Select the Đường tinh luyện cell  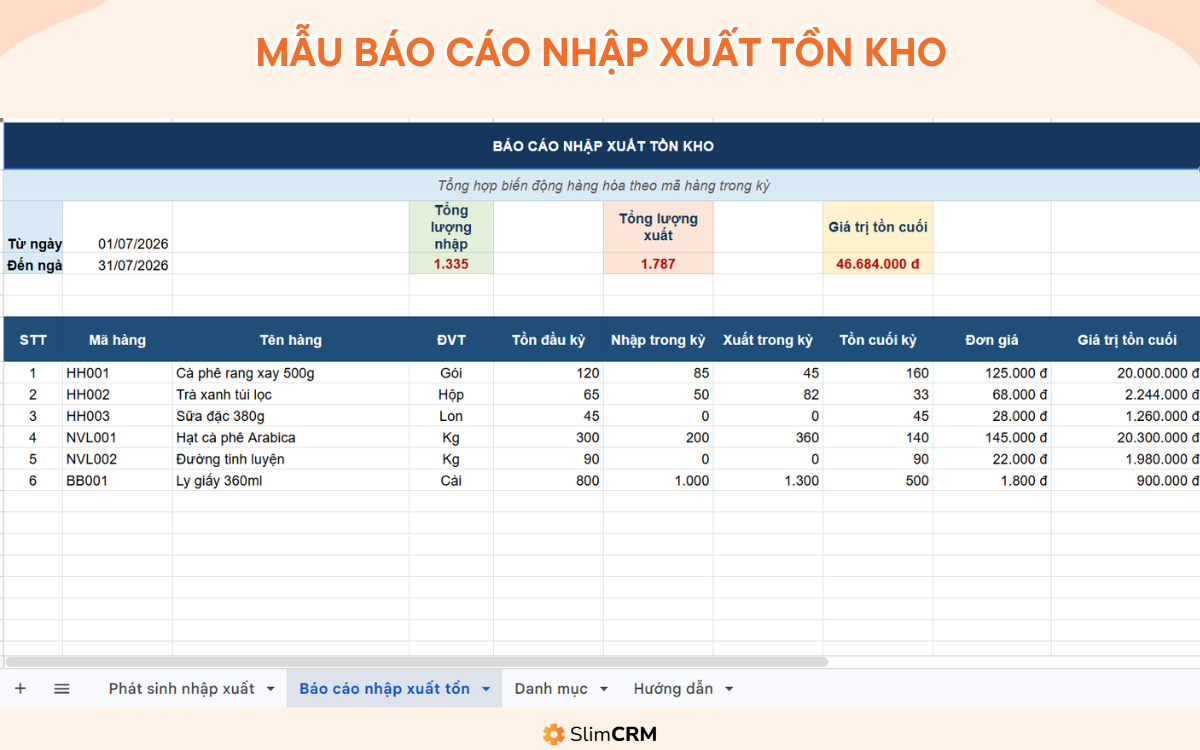[x=291, y=459]
